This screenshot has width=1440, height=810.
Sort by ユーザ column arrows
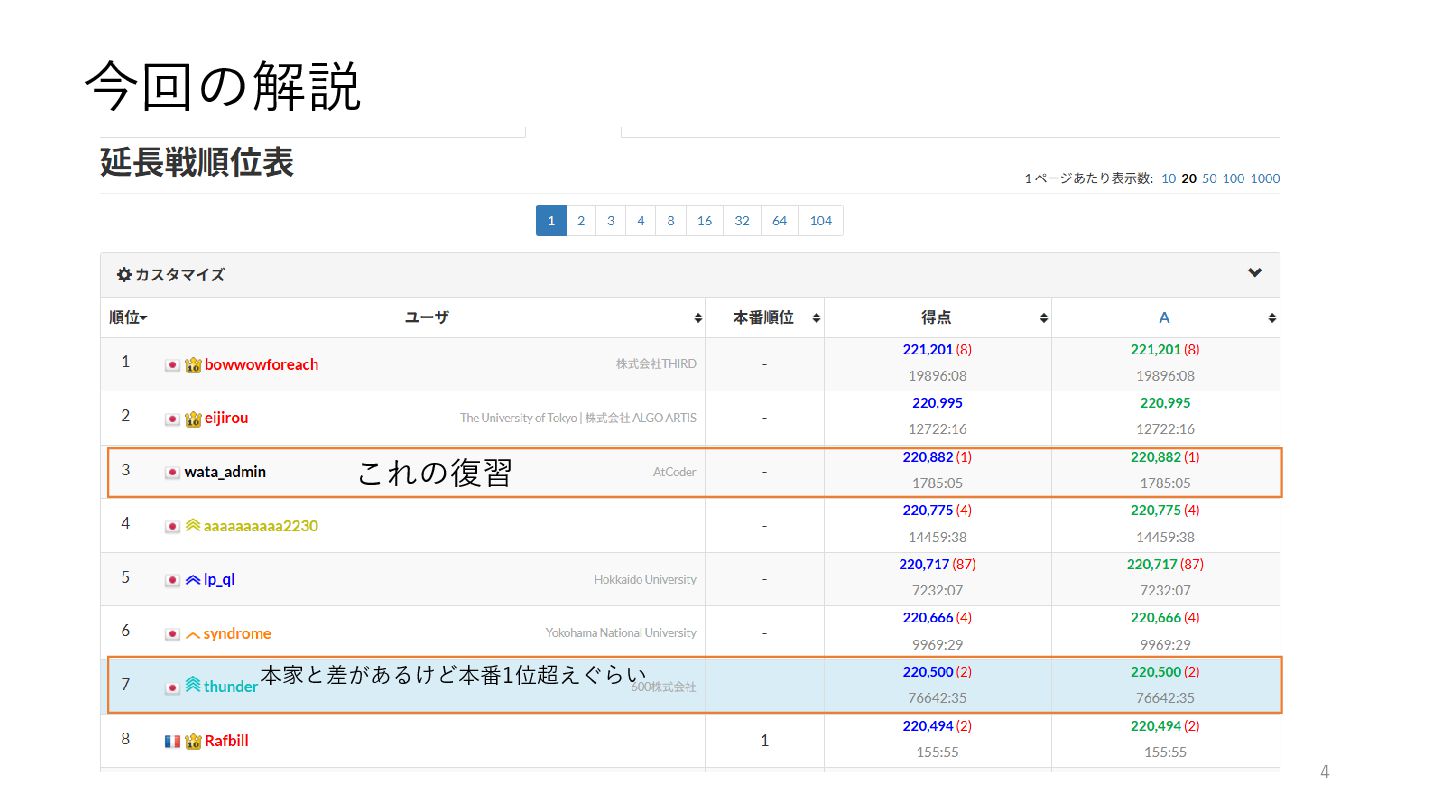tap(698, 318)
